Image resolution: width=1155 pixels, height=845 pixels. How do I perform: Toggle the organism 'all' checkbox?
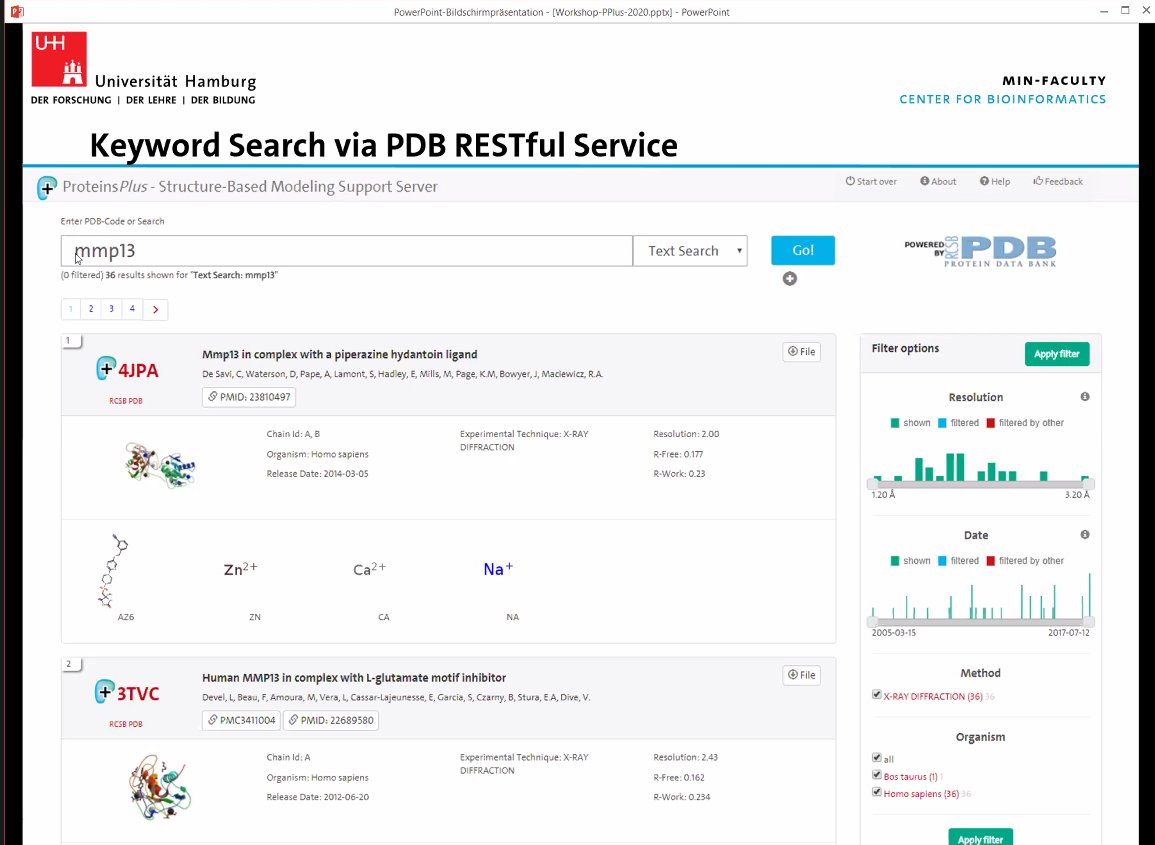pos(877,757)
